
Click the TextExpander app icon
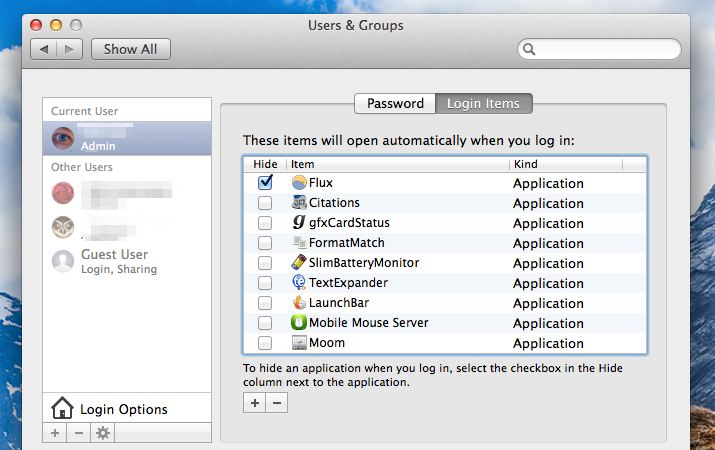pos(299,283)
